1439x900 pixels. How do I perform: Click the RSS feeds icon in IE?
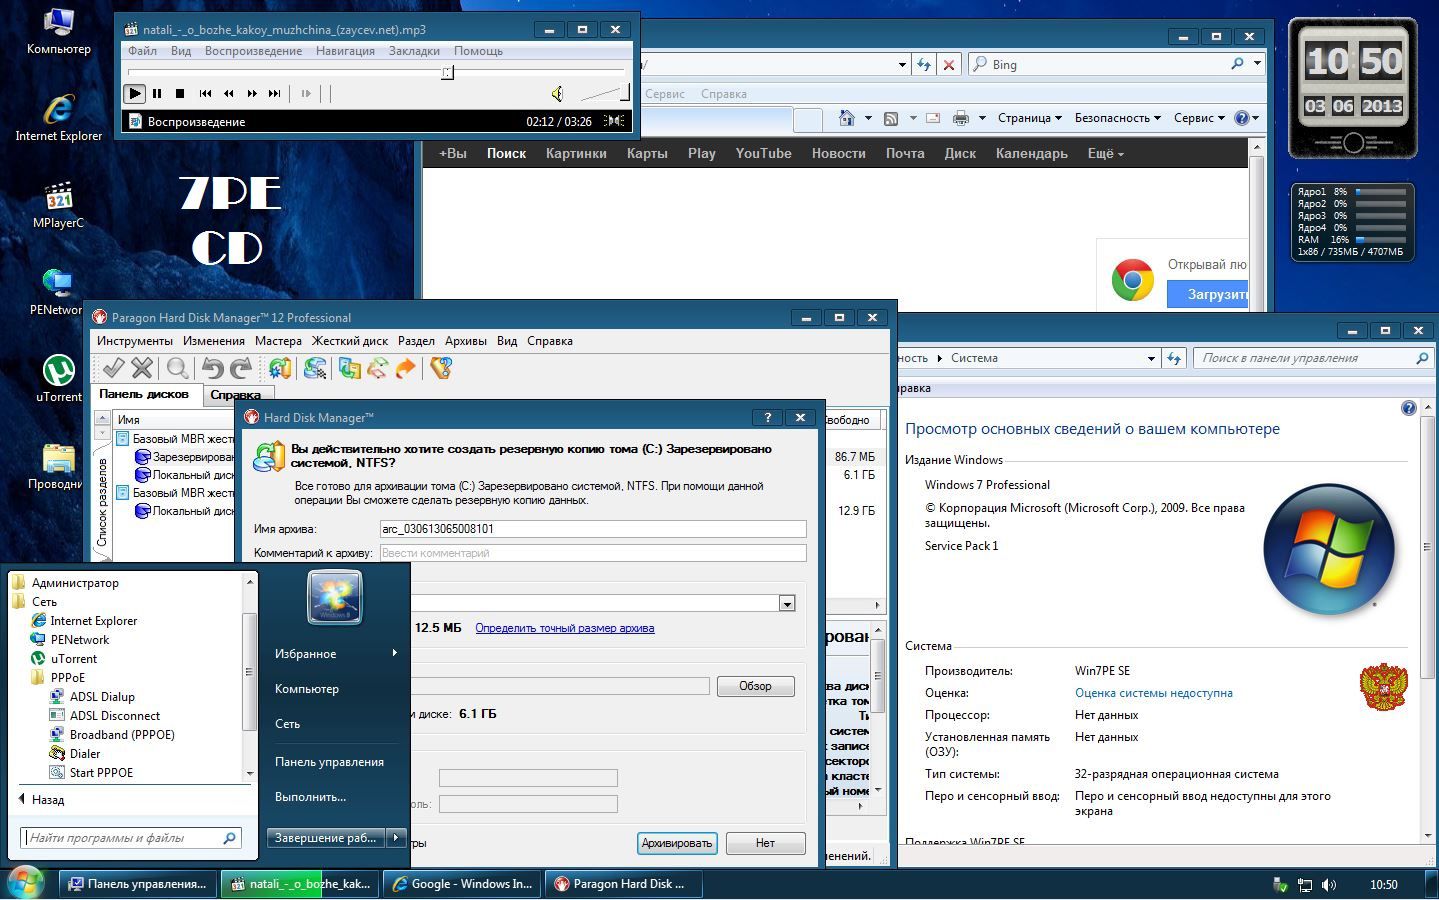(891, 118)
